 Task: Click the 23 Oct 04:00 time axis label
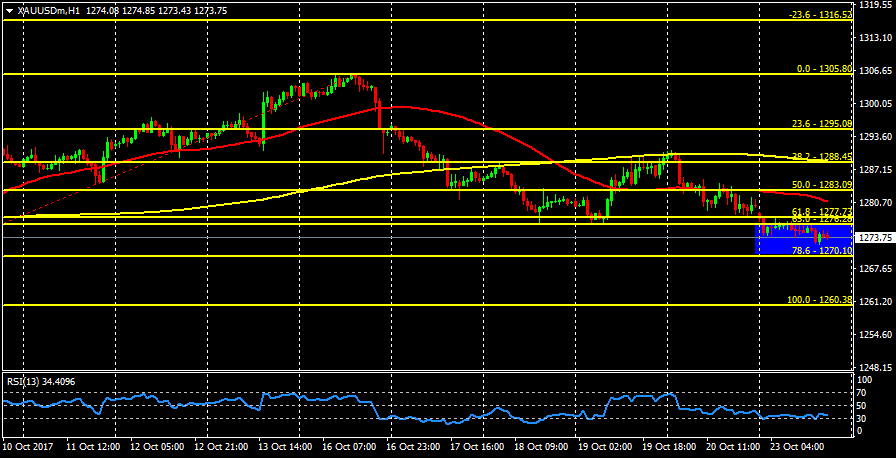796,447
